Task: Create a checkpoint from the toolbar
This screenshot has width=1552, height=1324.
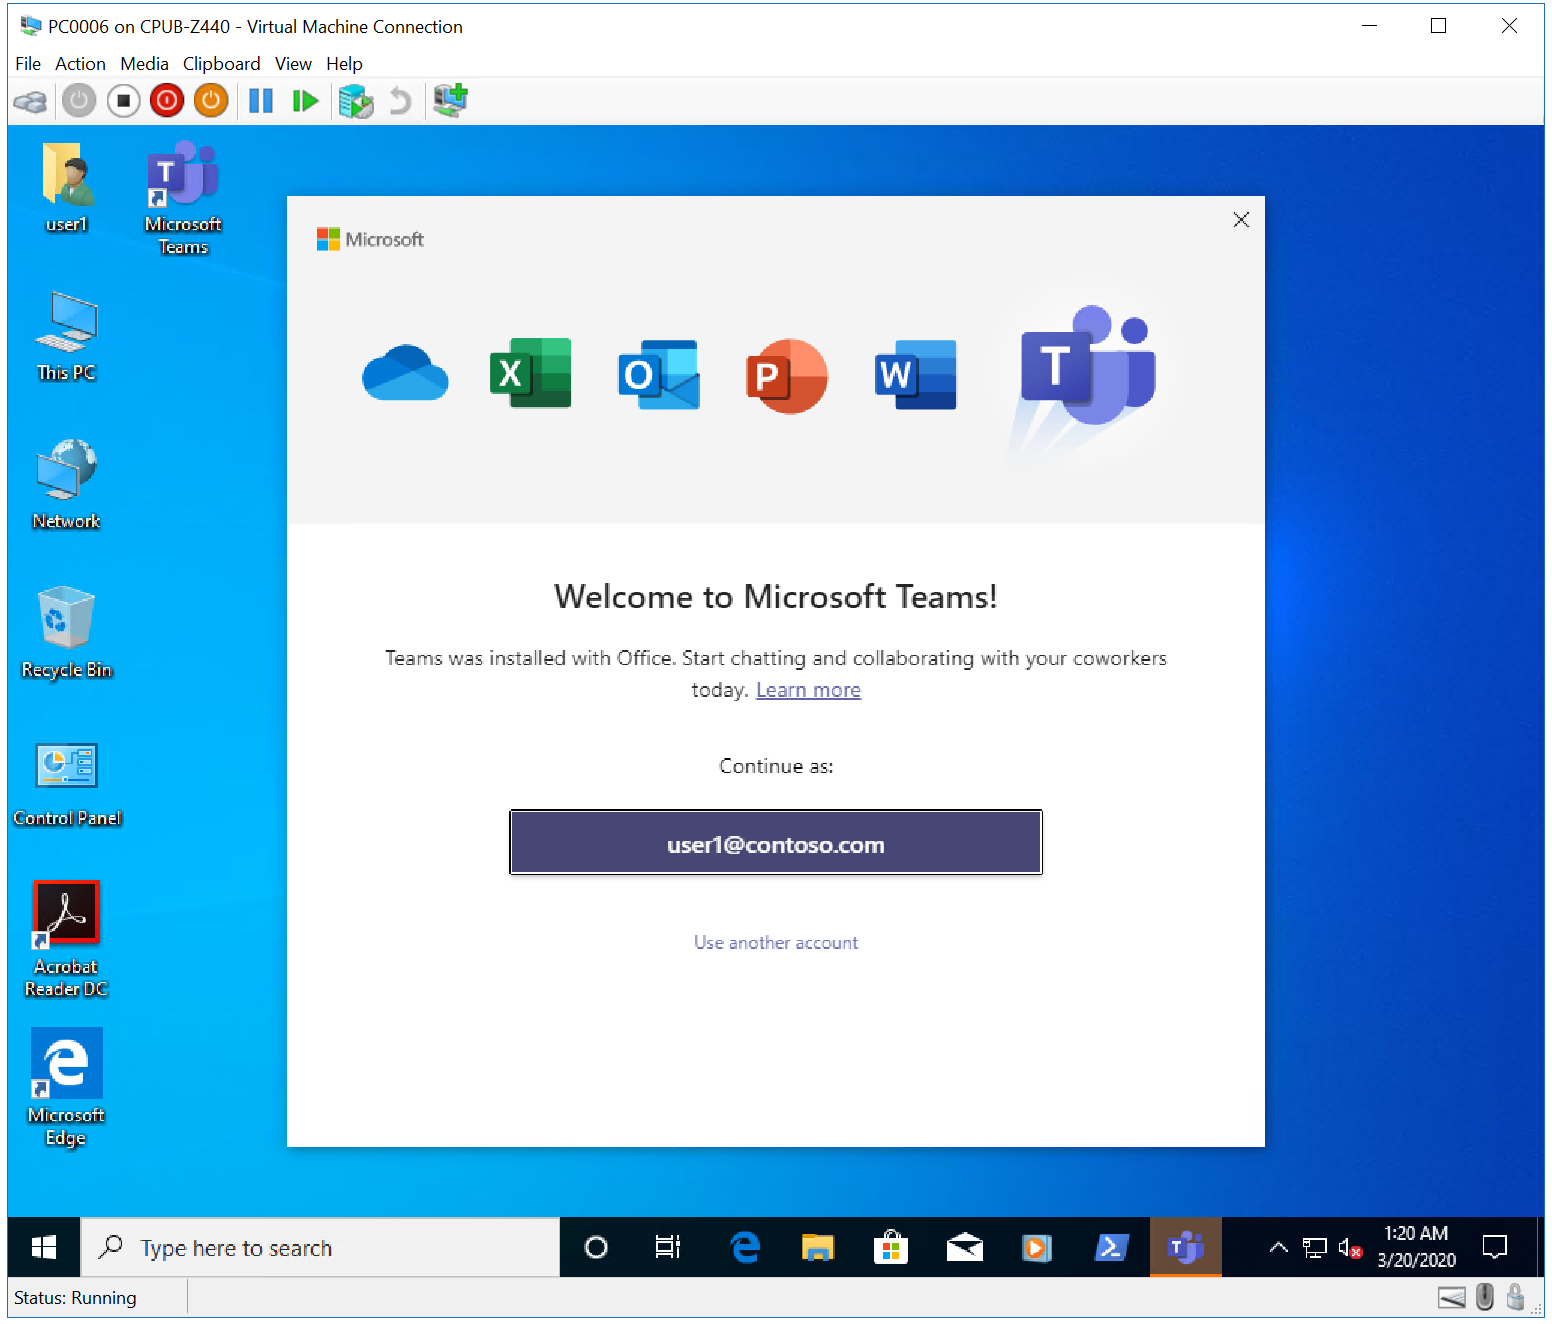Action: point(355,101)
